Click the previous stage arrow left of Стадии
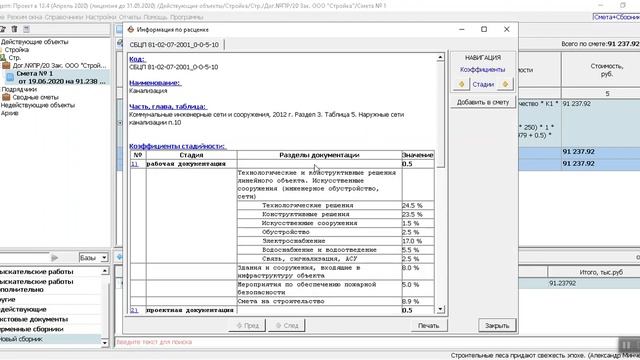This screenshot has width=640, height=360. pyautogui.click(x=462, y=84)
